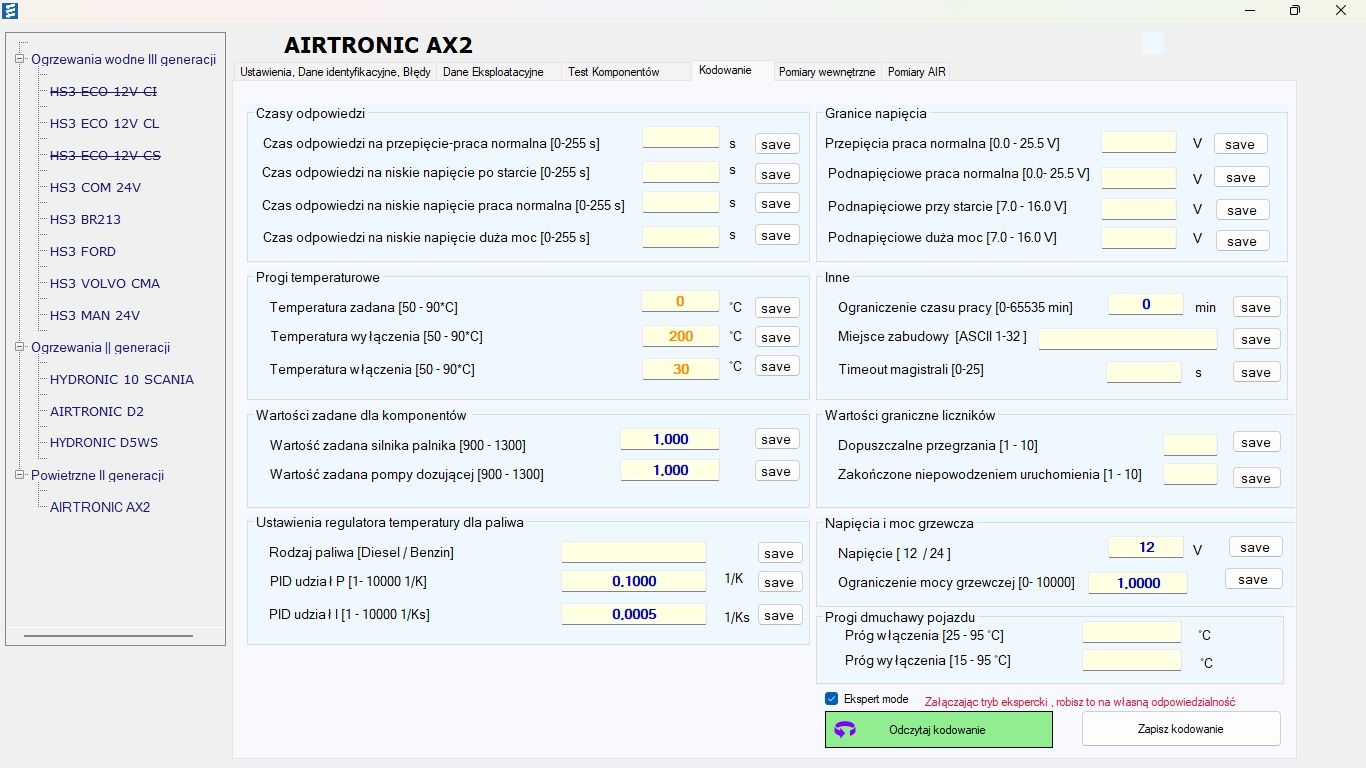Save Rodzaj paliwa setting

[x=779, y=553]
